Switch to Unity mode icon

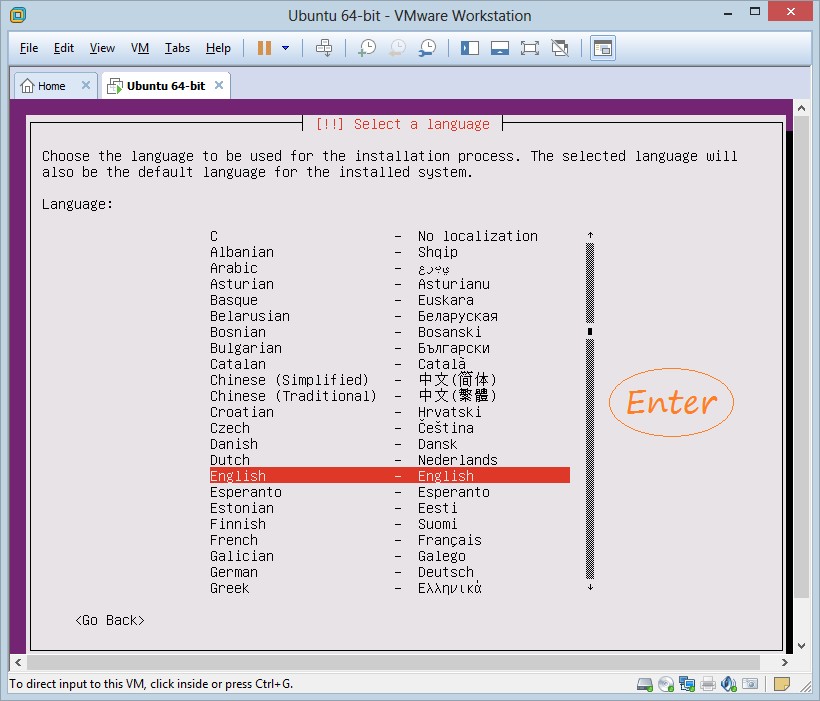tap(560, 48)
